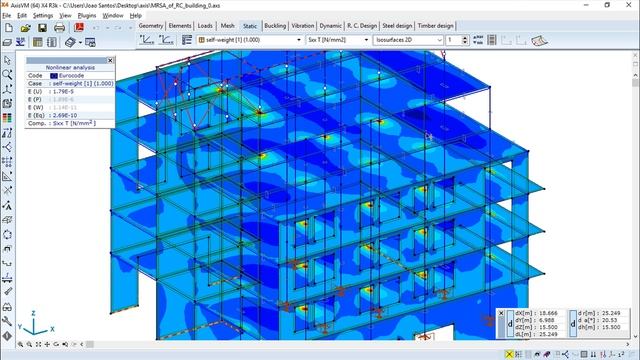This screenshot has height=360, width=640.
Task: Export to PDF with red Acrobat icon
Action: coord(79,28)
